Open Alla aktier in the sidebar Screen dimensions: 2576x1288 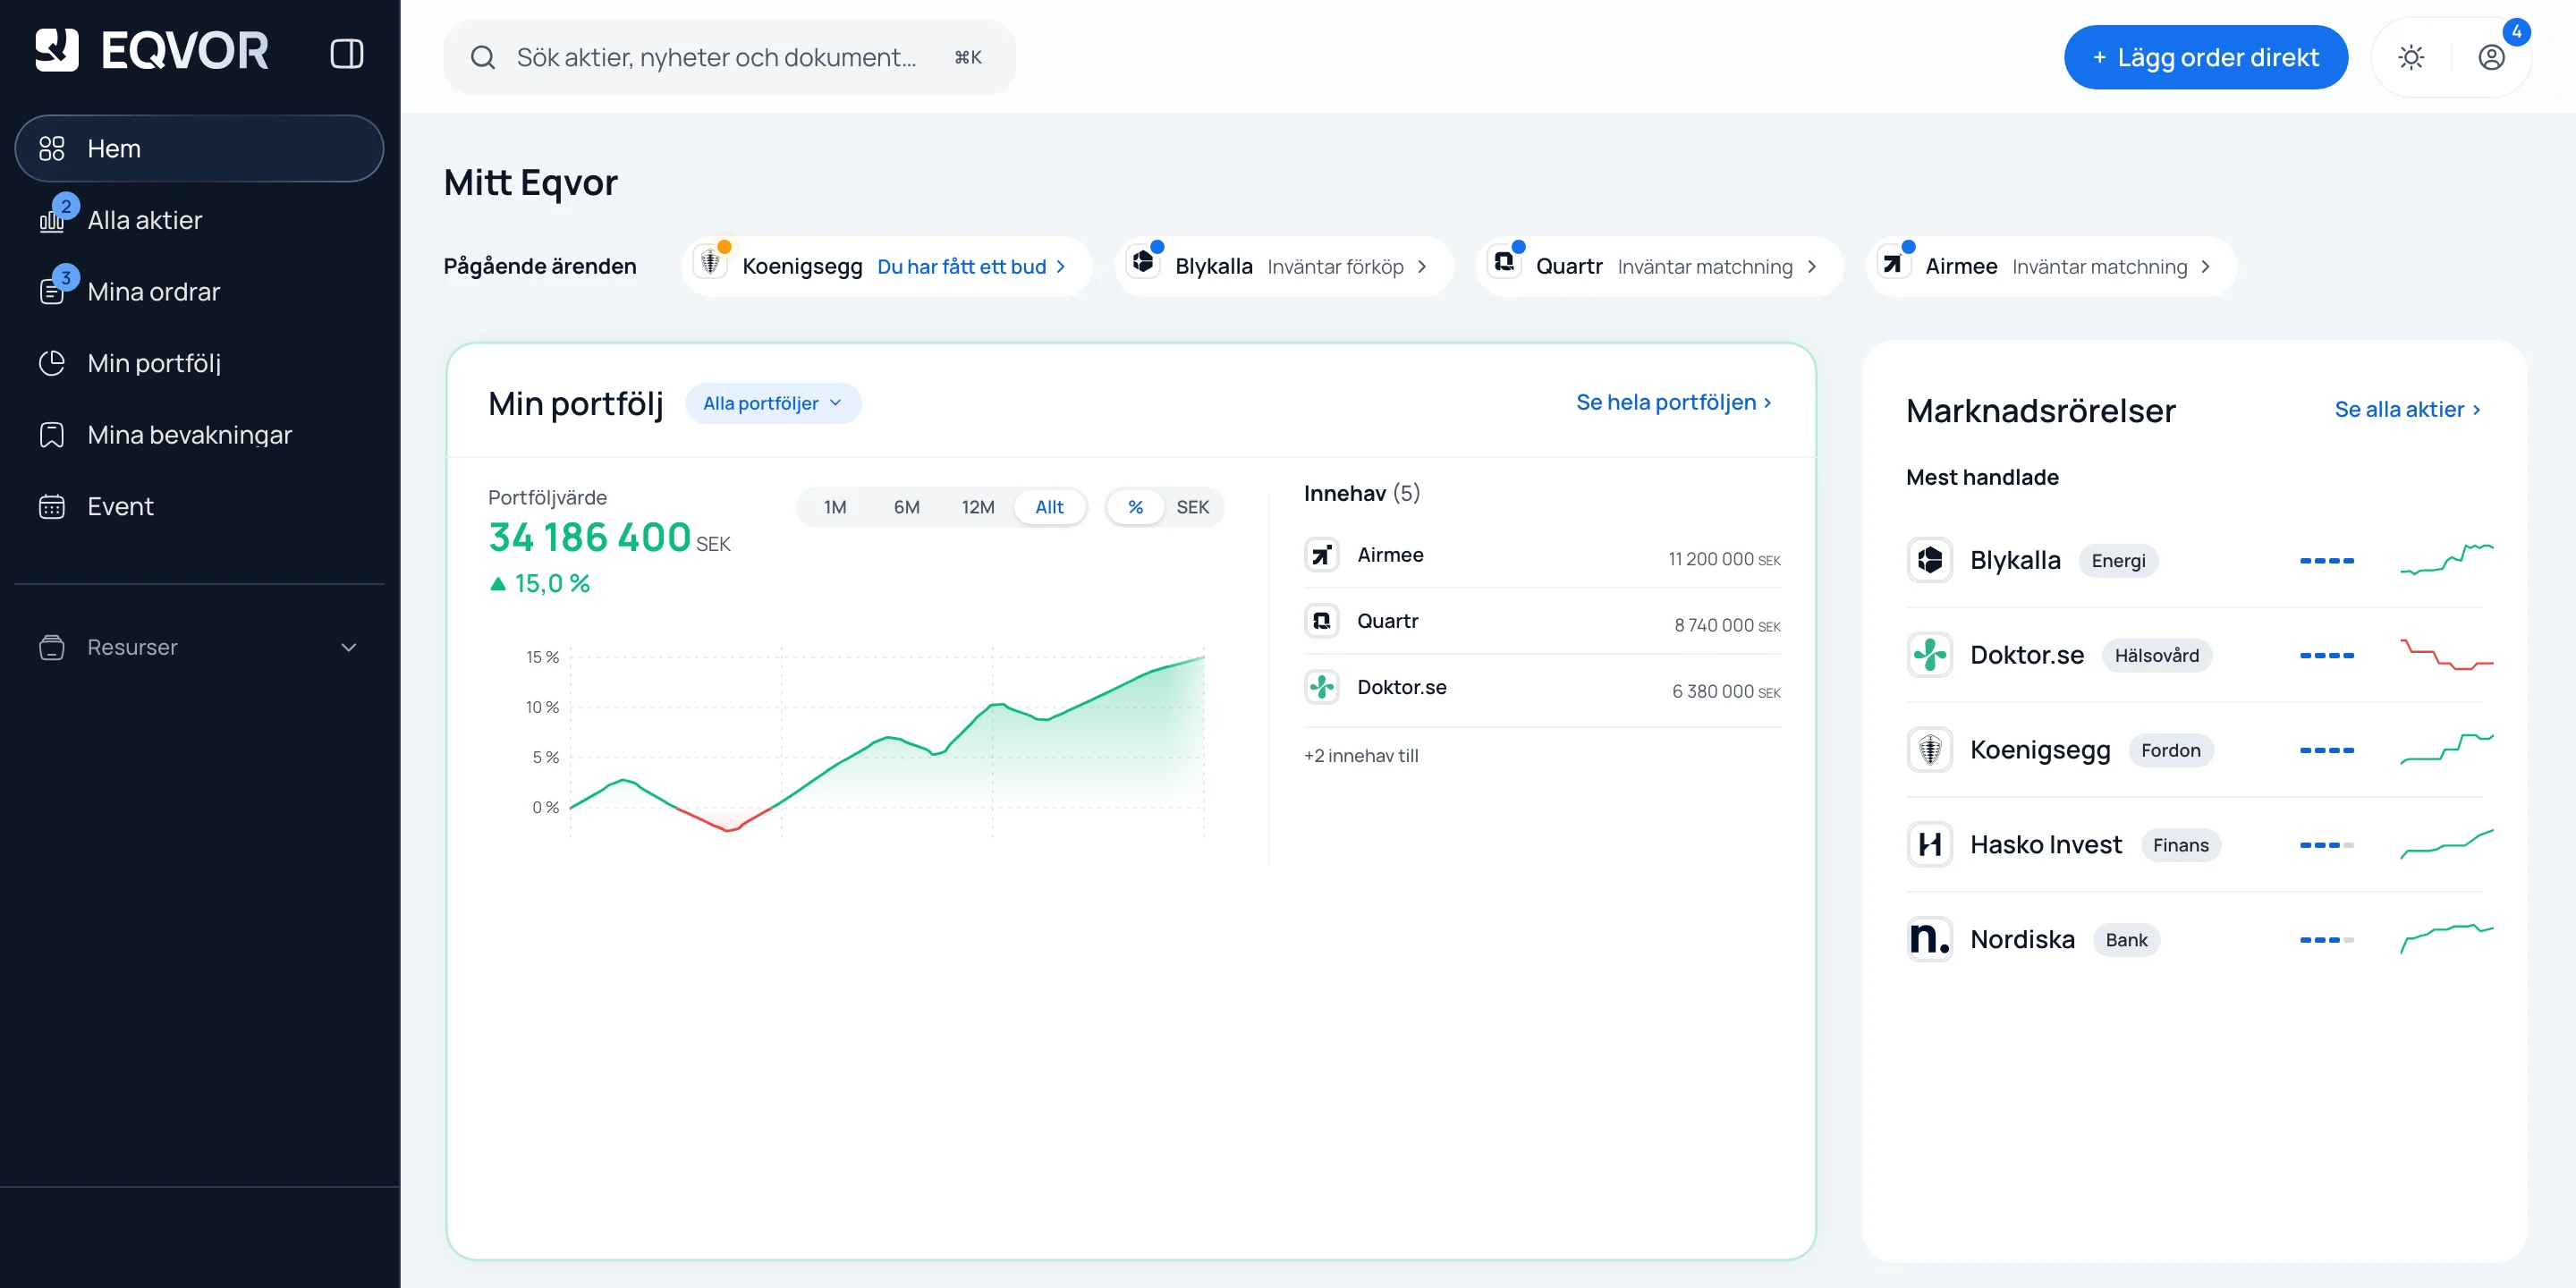tap(199, 220)
